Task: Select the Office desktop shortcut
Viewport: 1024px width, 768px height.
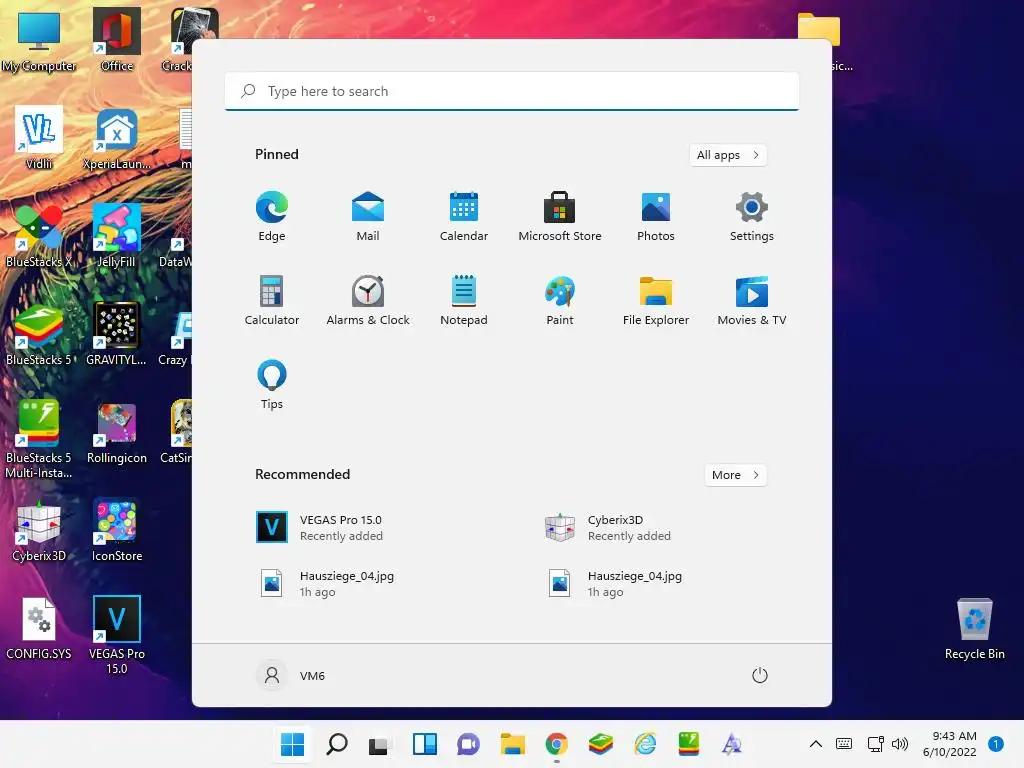Action: point(117,40)
